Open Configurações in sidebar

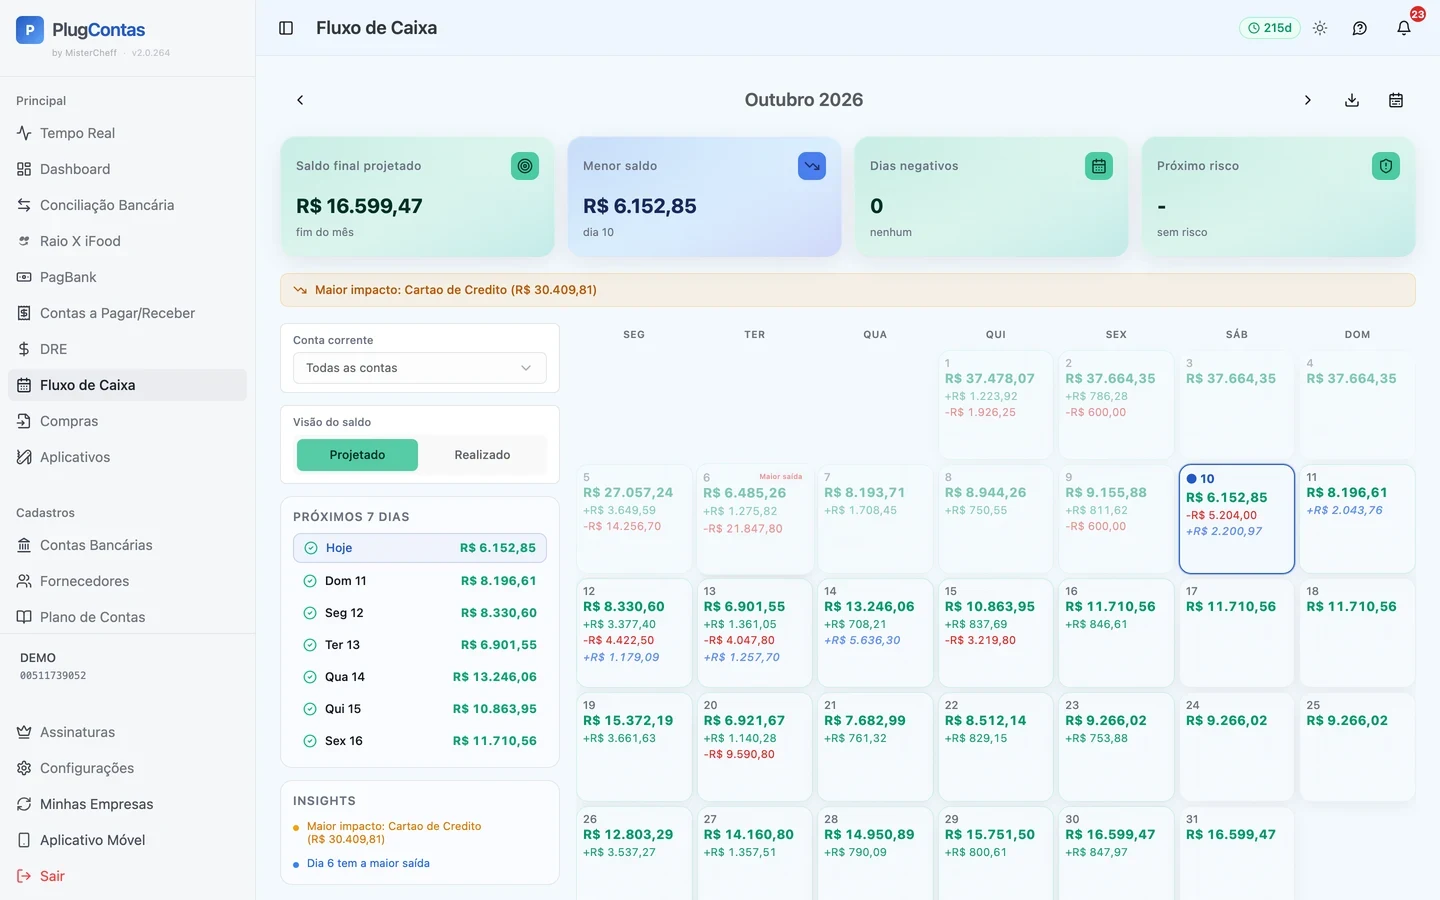pos(127,768)
